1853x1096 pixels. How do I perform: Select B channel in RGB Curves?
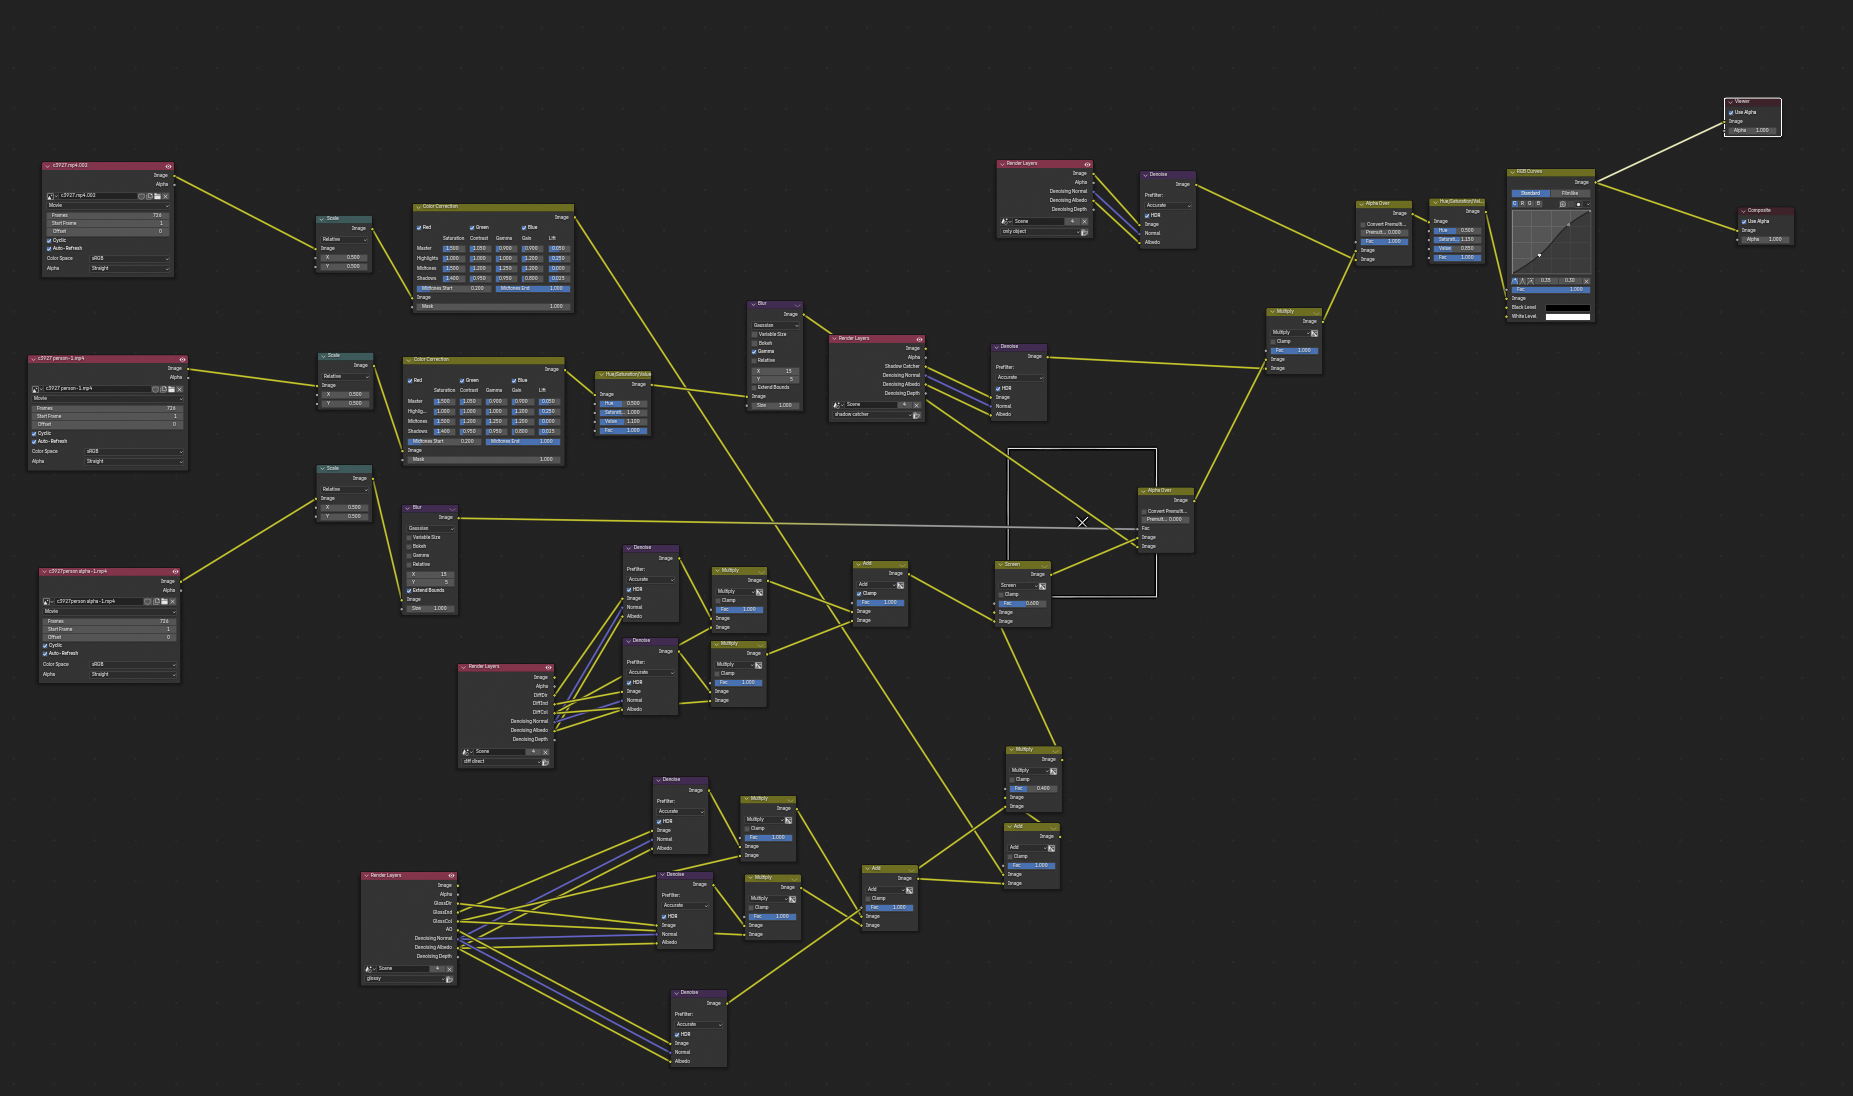pos(1538,204)
